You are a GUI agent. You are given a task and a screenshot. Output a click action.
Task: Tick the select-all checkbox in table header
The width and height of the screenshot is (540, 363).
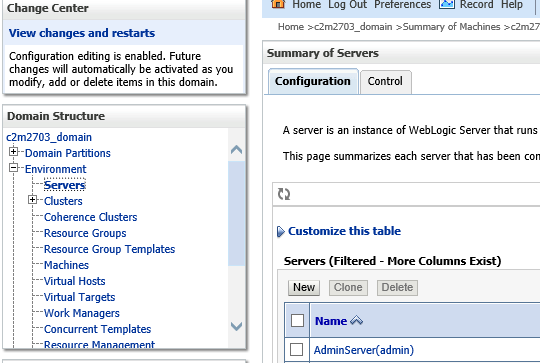click(297, 321)
